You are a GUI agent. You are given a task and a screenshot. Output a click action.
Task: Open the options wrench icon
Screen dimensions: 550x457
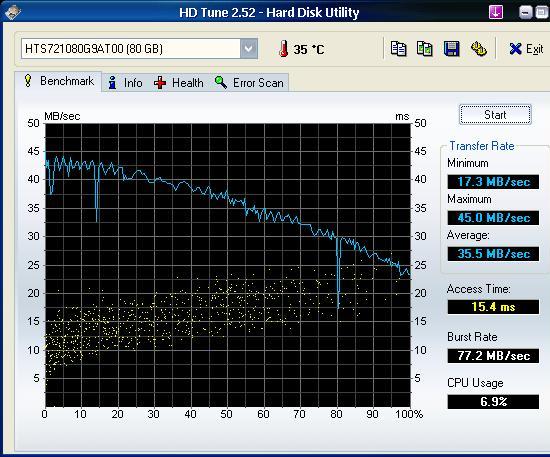coord(478,48)
